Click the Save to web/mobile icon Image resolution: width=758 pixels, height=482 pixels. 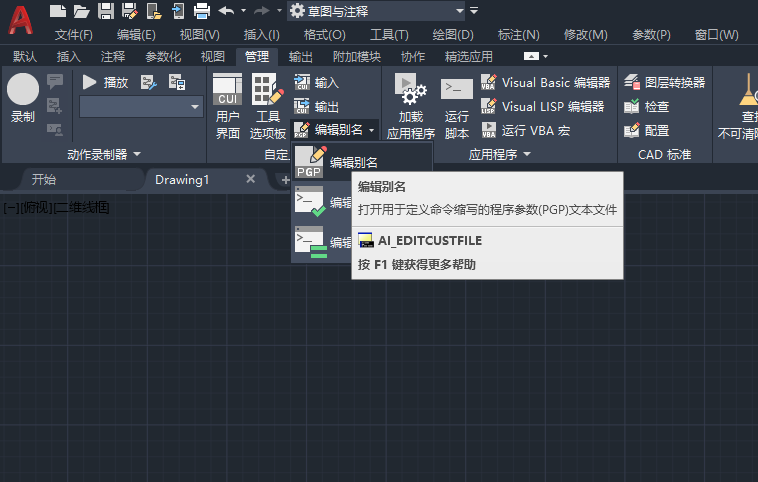tap(178, 11)
